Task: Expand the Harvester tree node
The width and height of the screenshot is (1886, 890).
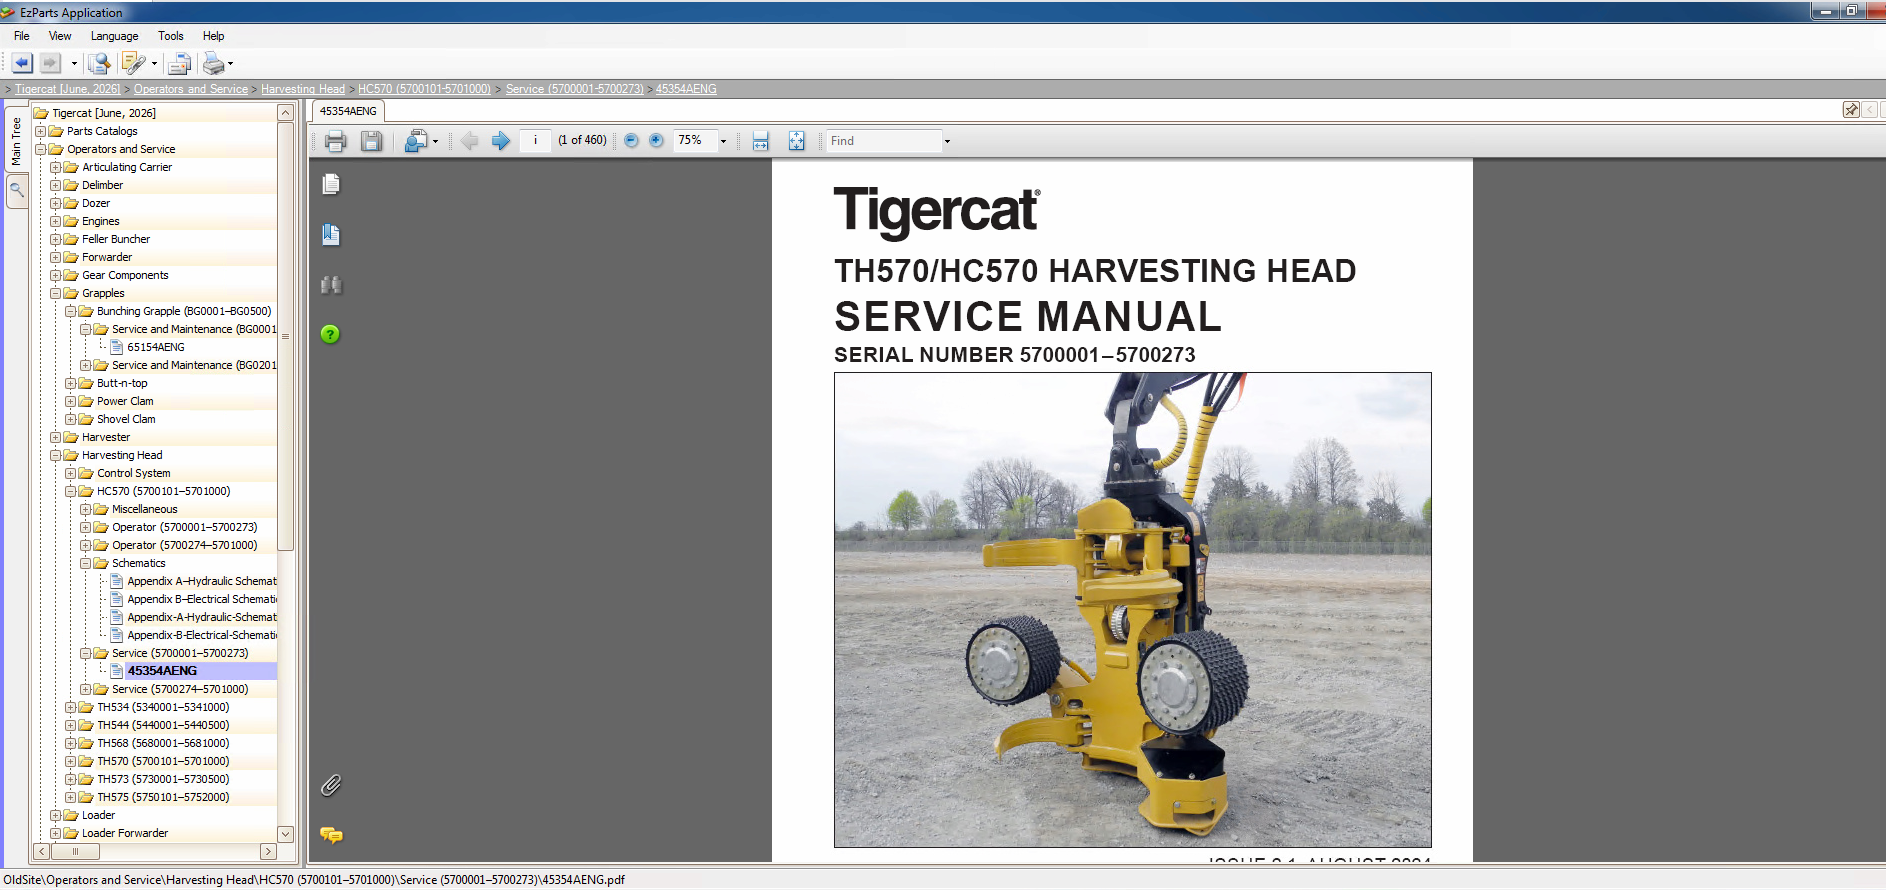Action: pos(56,437)
